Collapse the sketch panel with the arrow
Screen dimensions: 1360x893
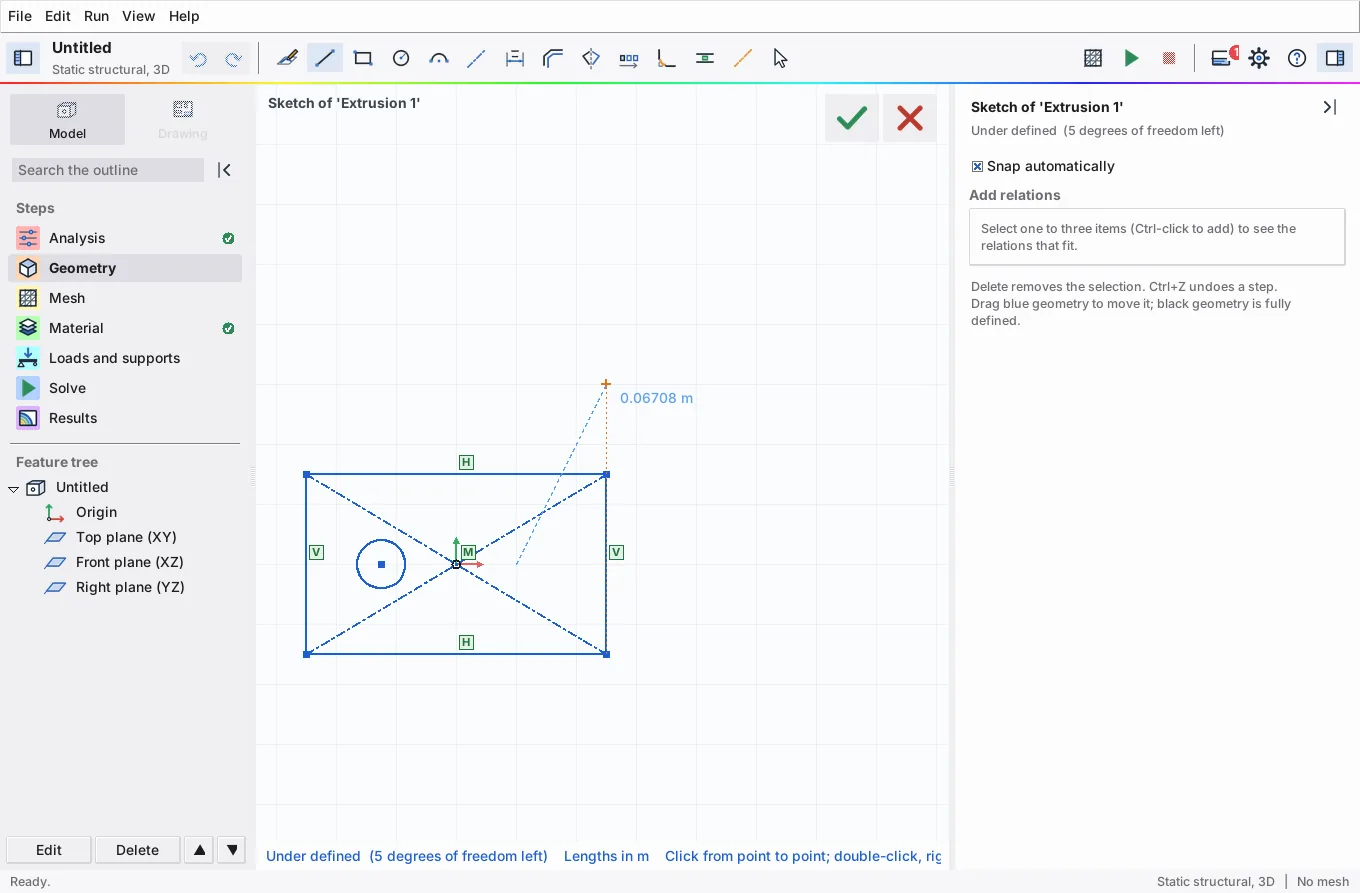1329,107
